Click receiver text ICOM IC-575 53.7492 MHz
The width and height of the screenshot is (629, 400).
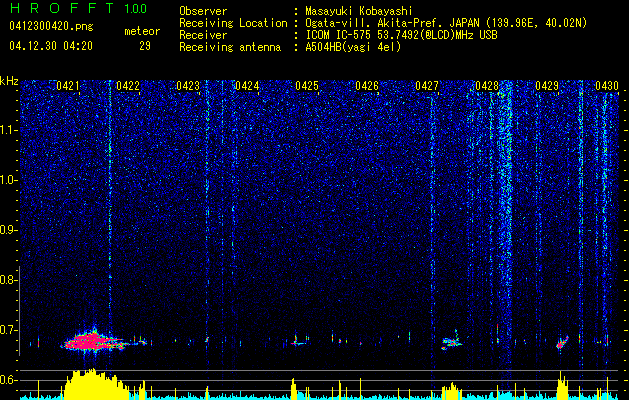[x=401, y=35]
